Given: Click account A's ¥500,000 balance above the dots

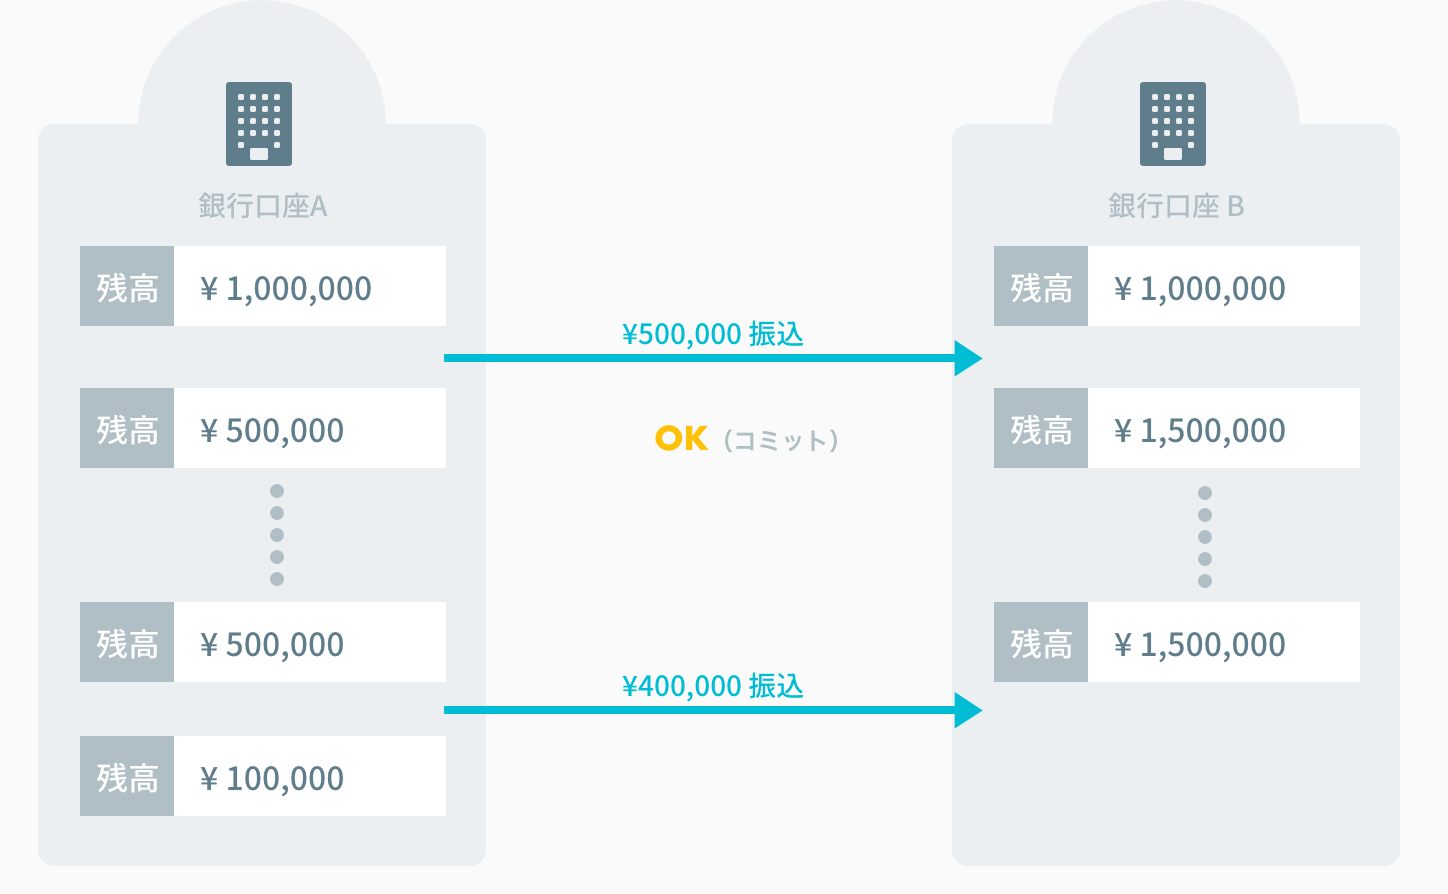Looking at the screenshot, I should tap(272, 430).
